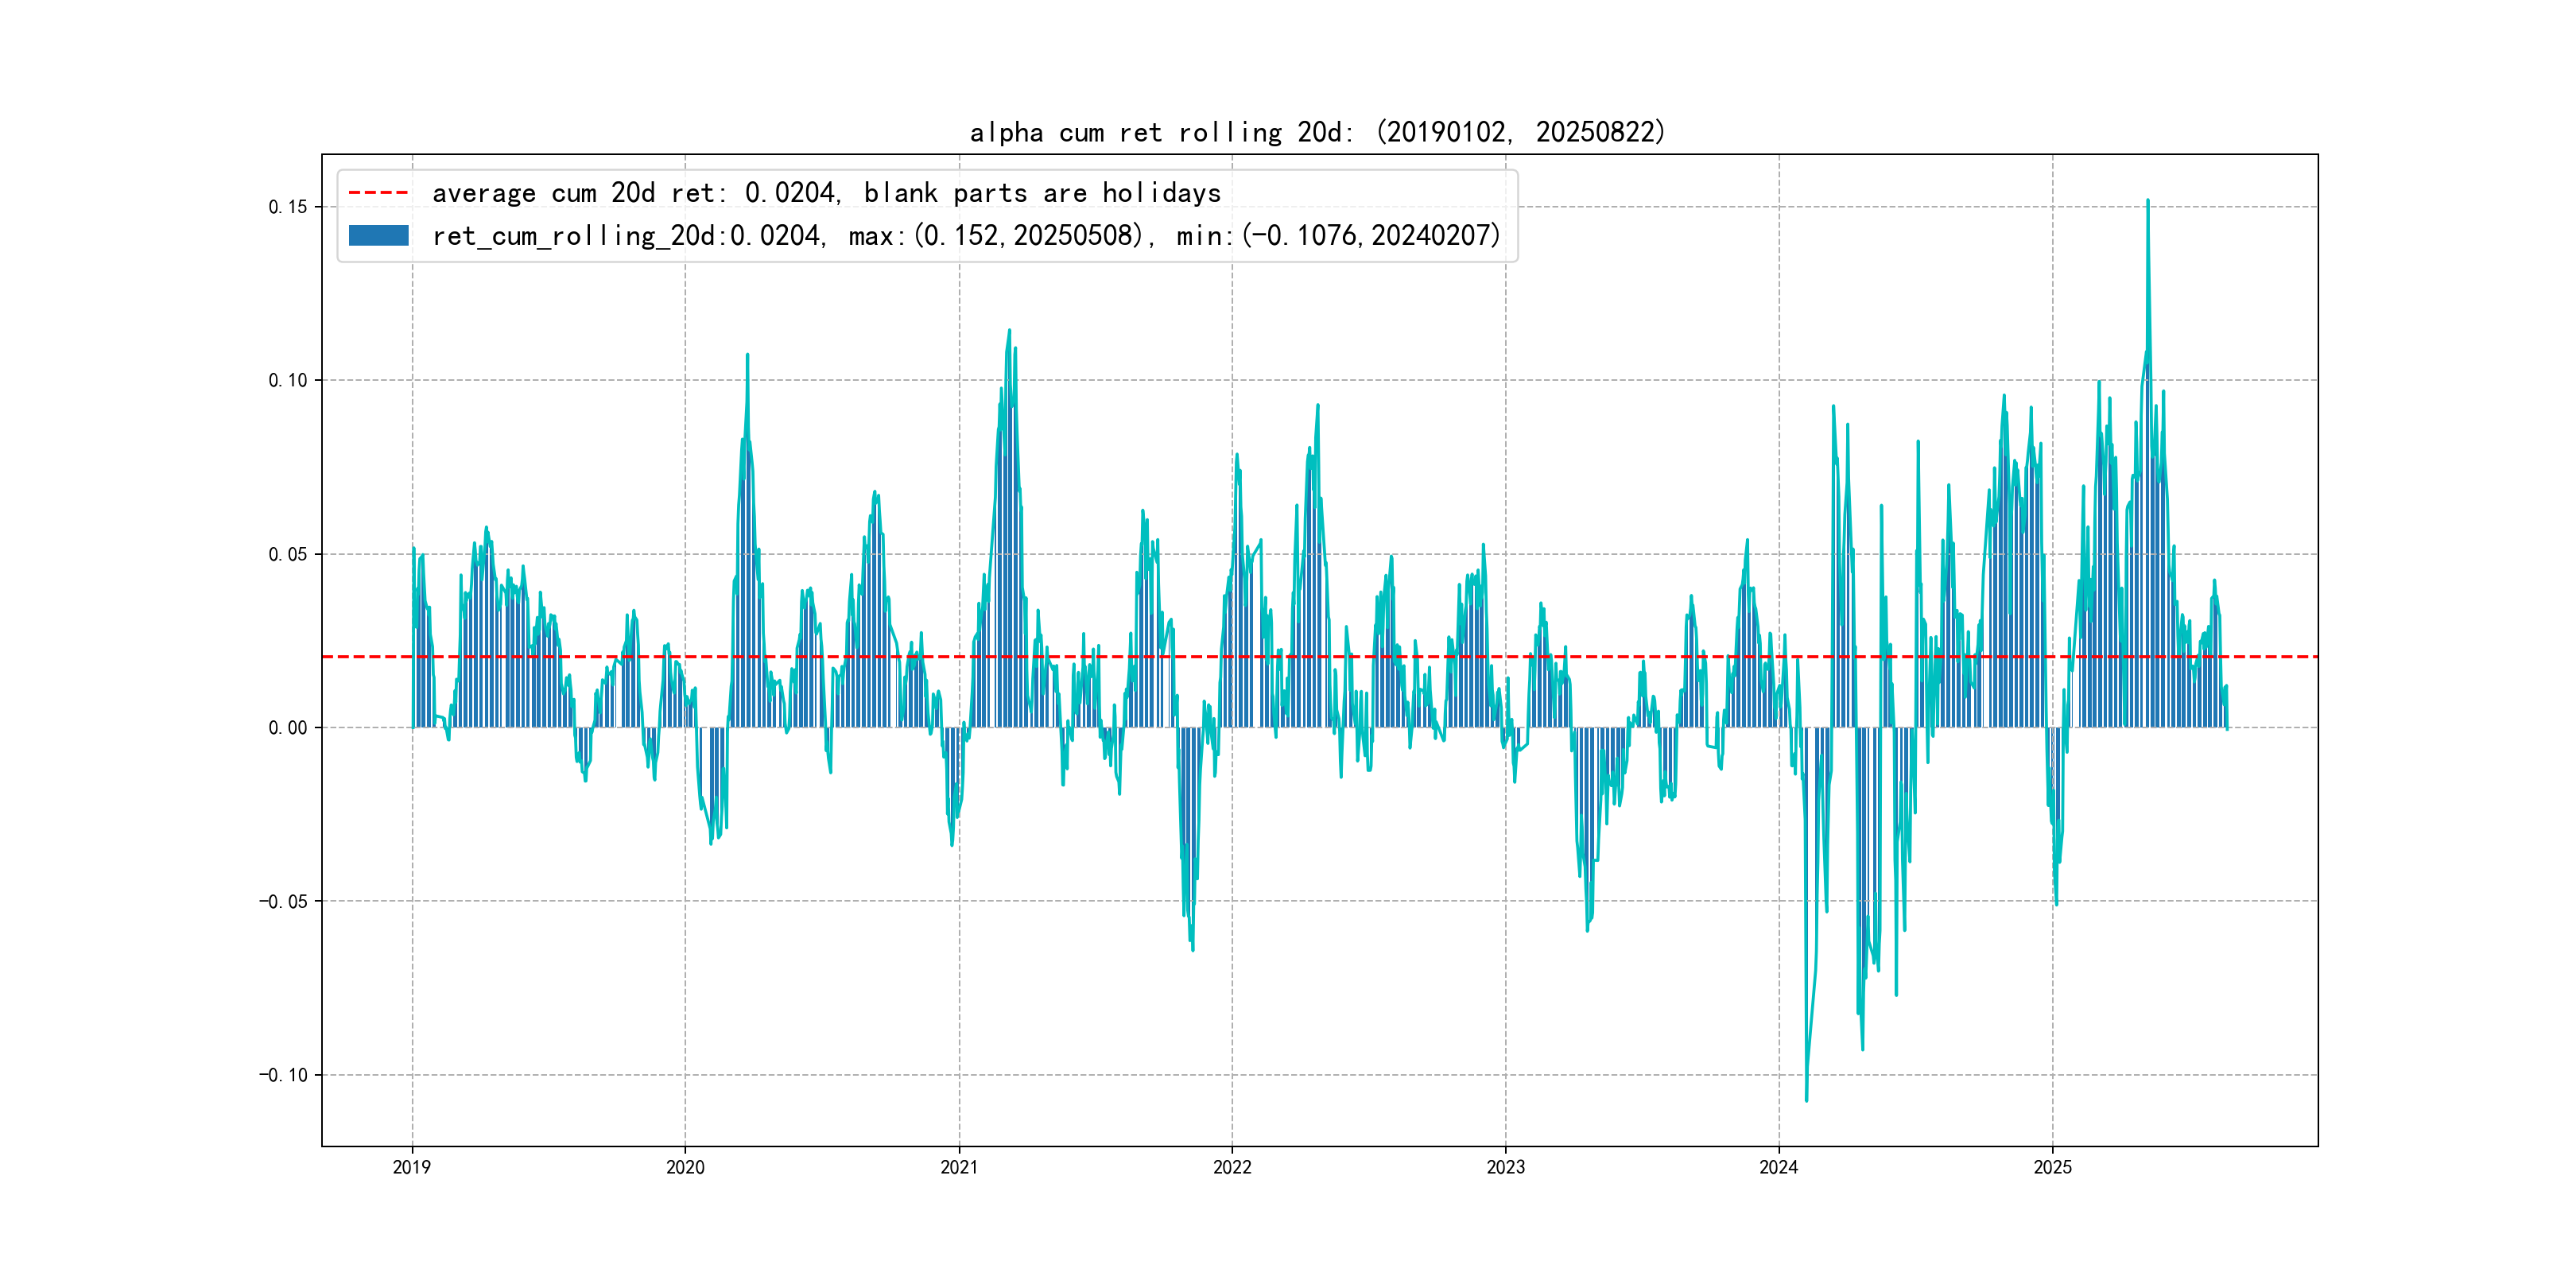Click the -0.05 y-axis tick label
This screenshot has width=2576, height=1288.
(x=284, y=902)
